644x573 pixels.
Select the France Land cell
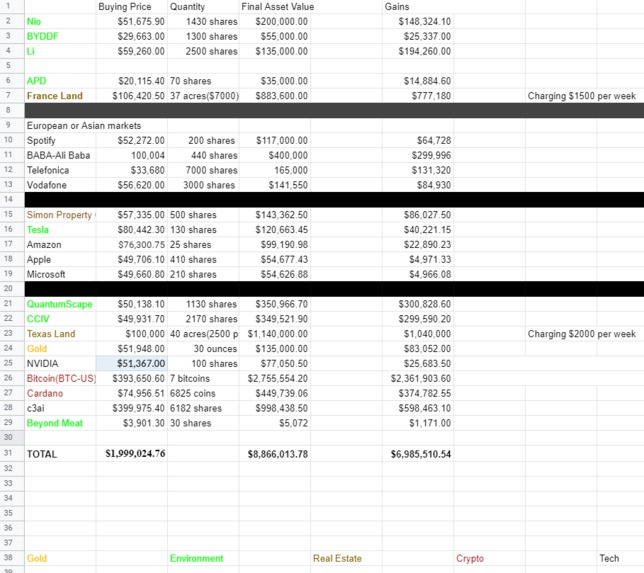pyautogui.click(x=60, y=96)
